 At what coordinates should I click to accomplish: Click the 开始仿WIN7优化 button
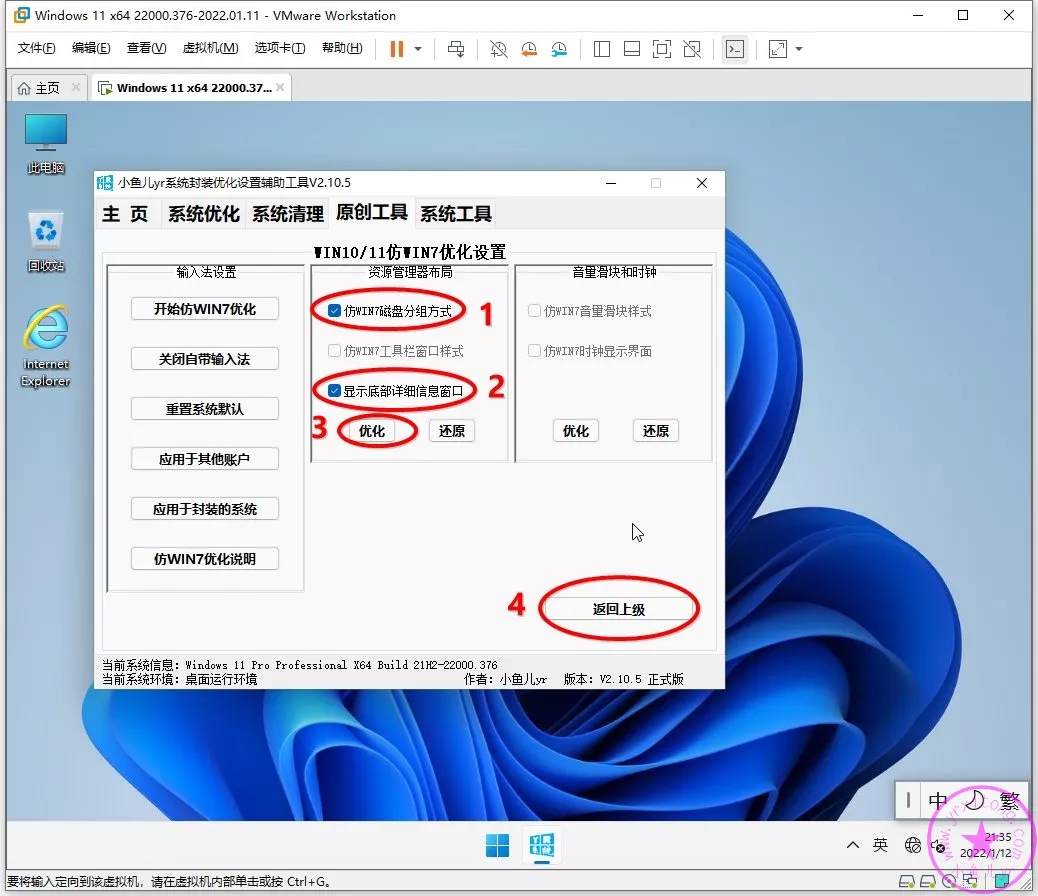[x=205, y=309]
